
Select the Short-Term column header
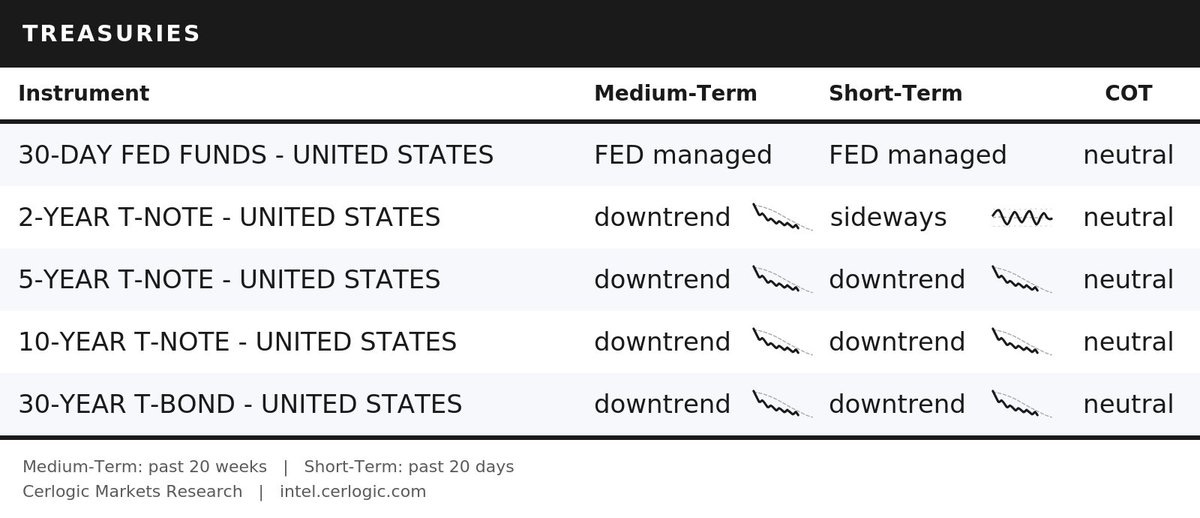(895, 93)
